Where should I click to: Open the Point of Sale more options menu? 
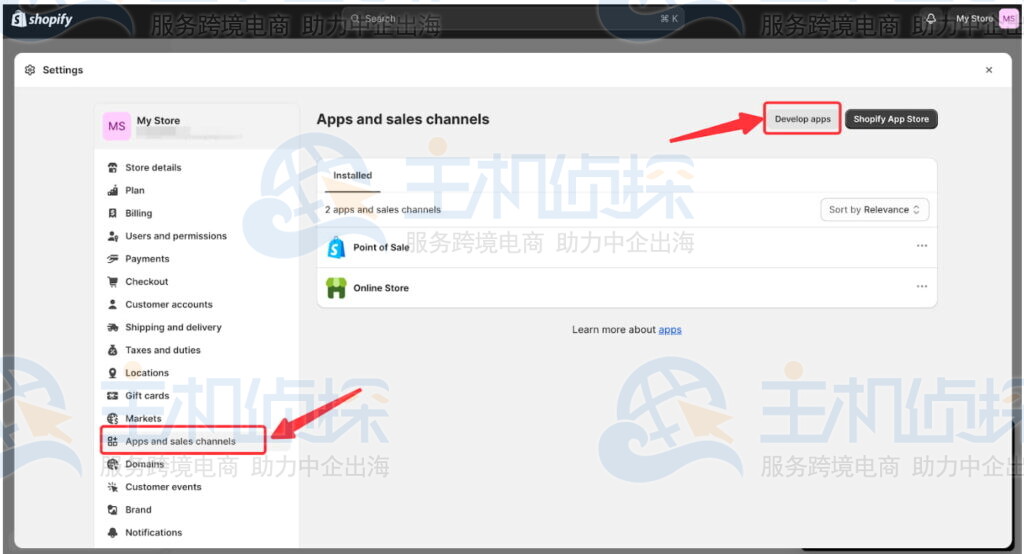pyautogui.click(x=921, y=246)
